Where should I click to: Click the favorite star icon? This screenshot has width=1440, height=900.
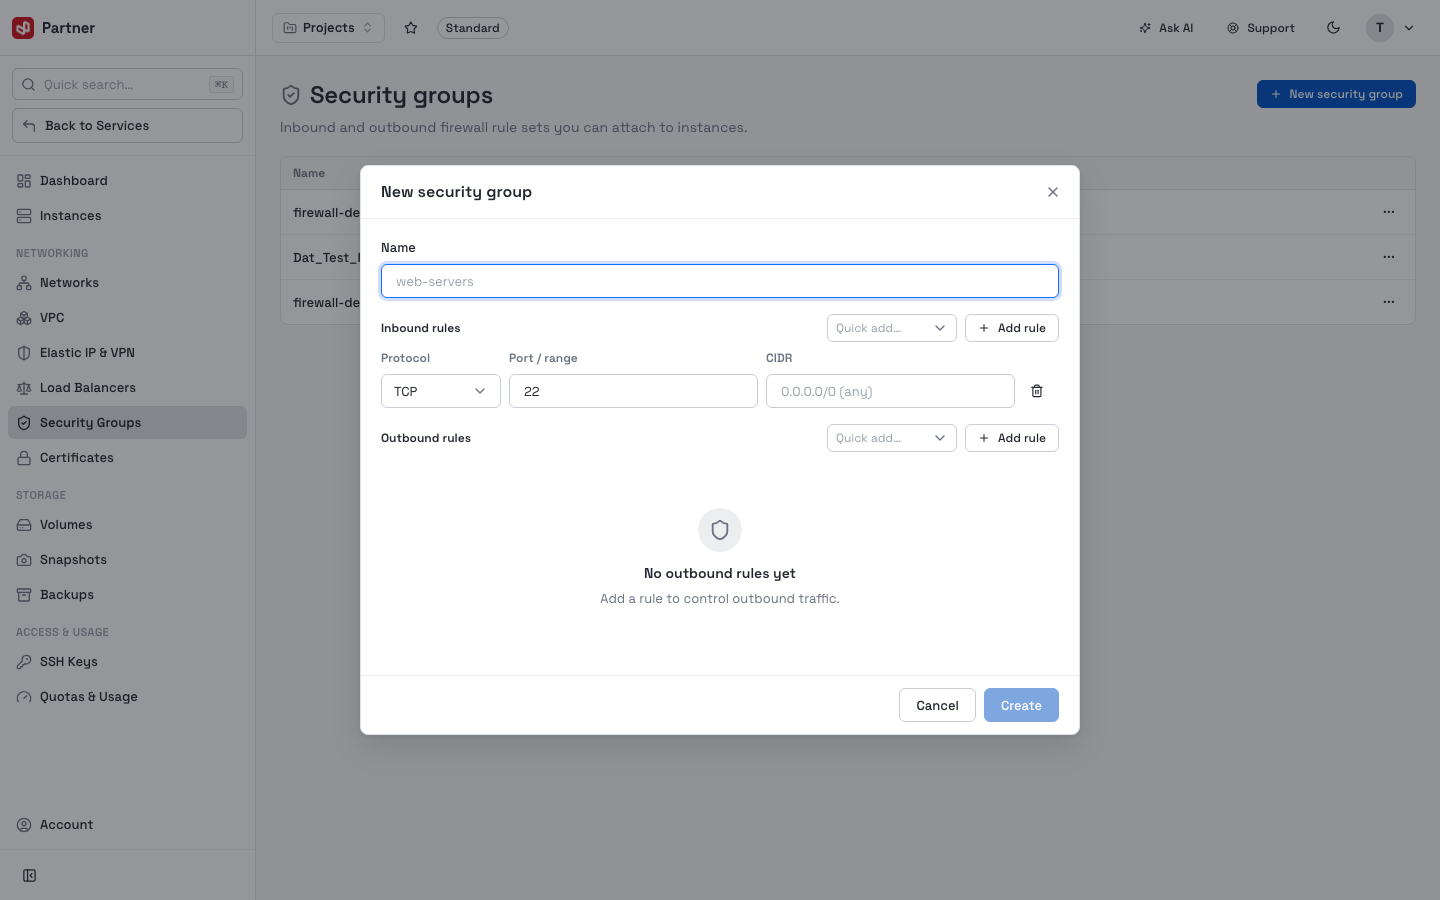click(x=411, y=28)
